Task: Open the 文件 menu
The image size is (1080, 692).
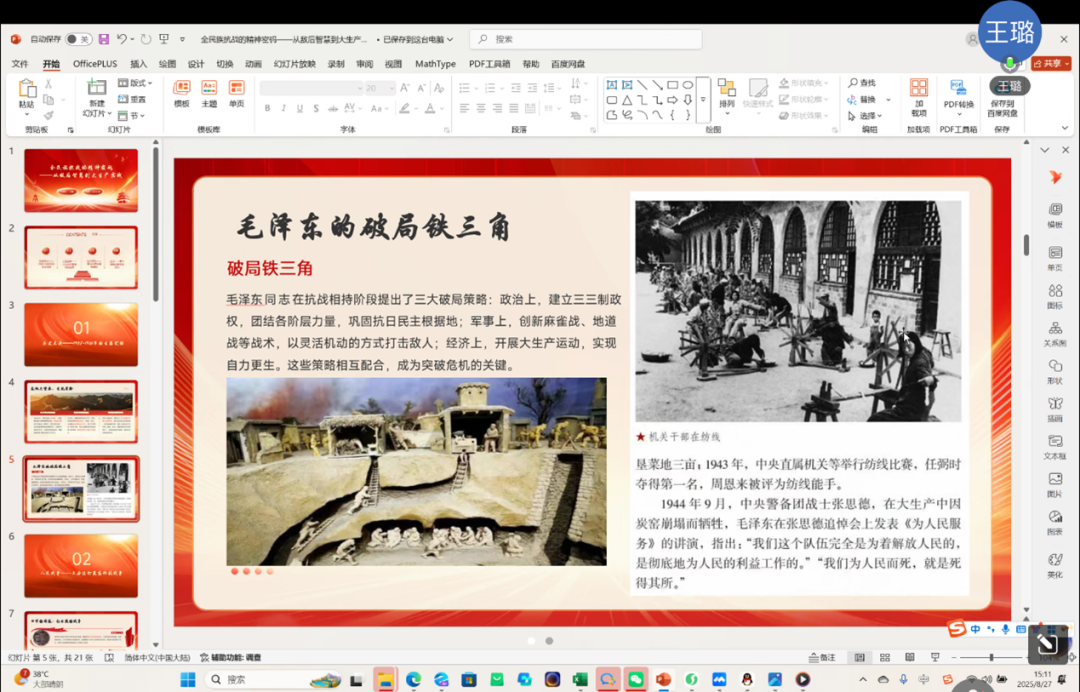Action: click(20, 64)
